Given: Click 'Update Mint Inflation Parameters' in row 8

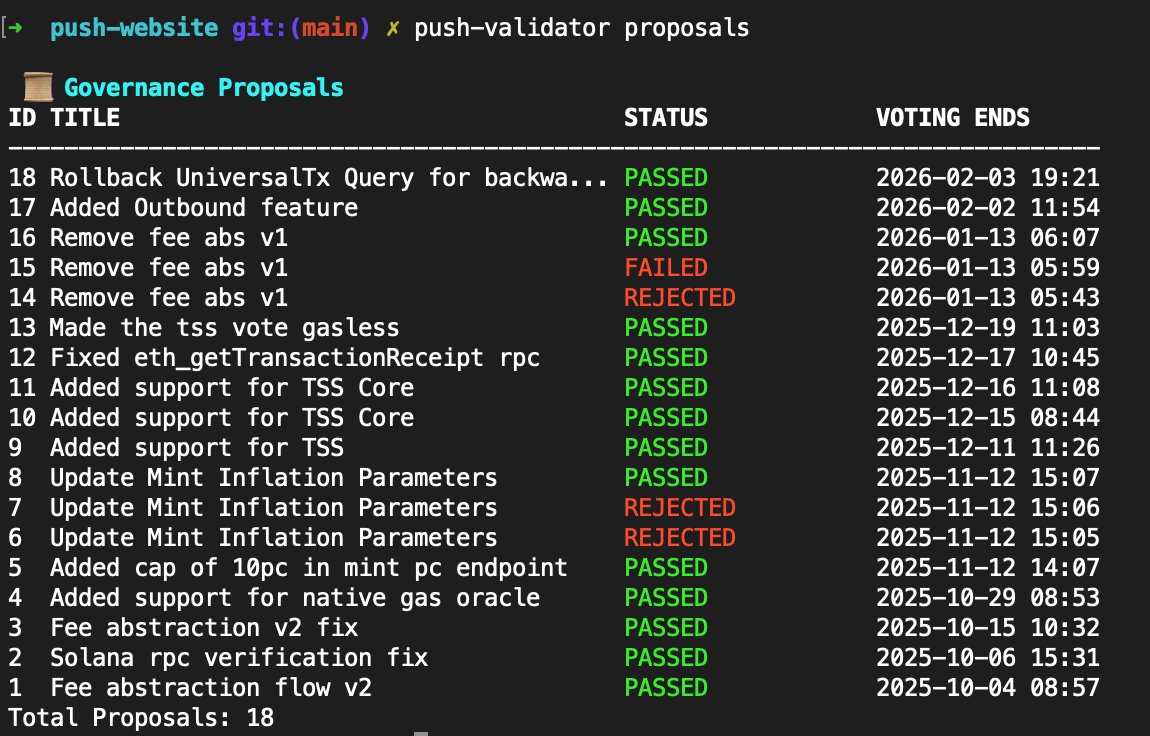Looking at the screenshot, I should click(x=274, y=478).
